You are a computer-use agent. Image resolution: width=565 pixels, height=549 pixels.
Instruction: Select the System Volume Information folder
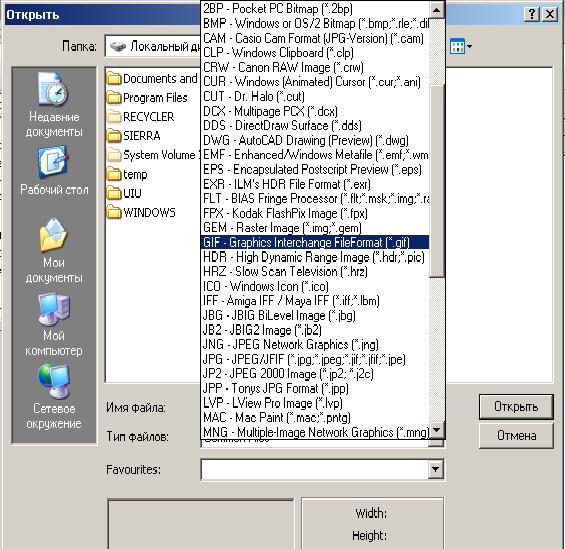point(153,155)
